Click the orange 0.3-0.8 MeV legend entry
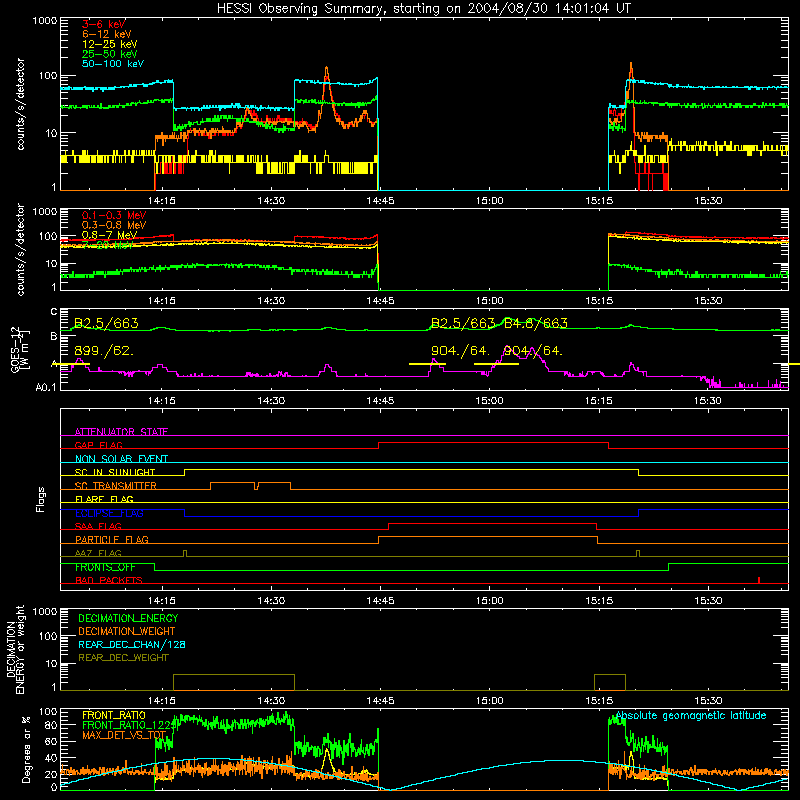800x800 pixels. click(x=114, y=225)
